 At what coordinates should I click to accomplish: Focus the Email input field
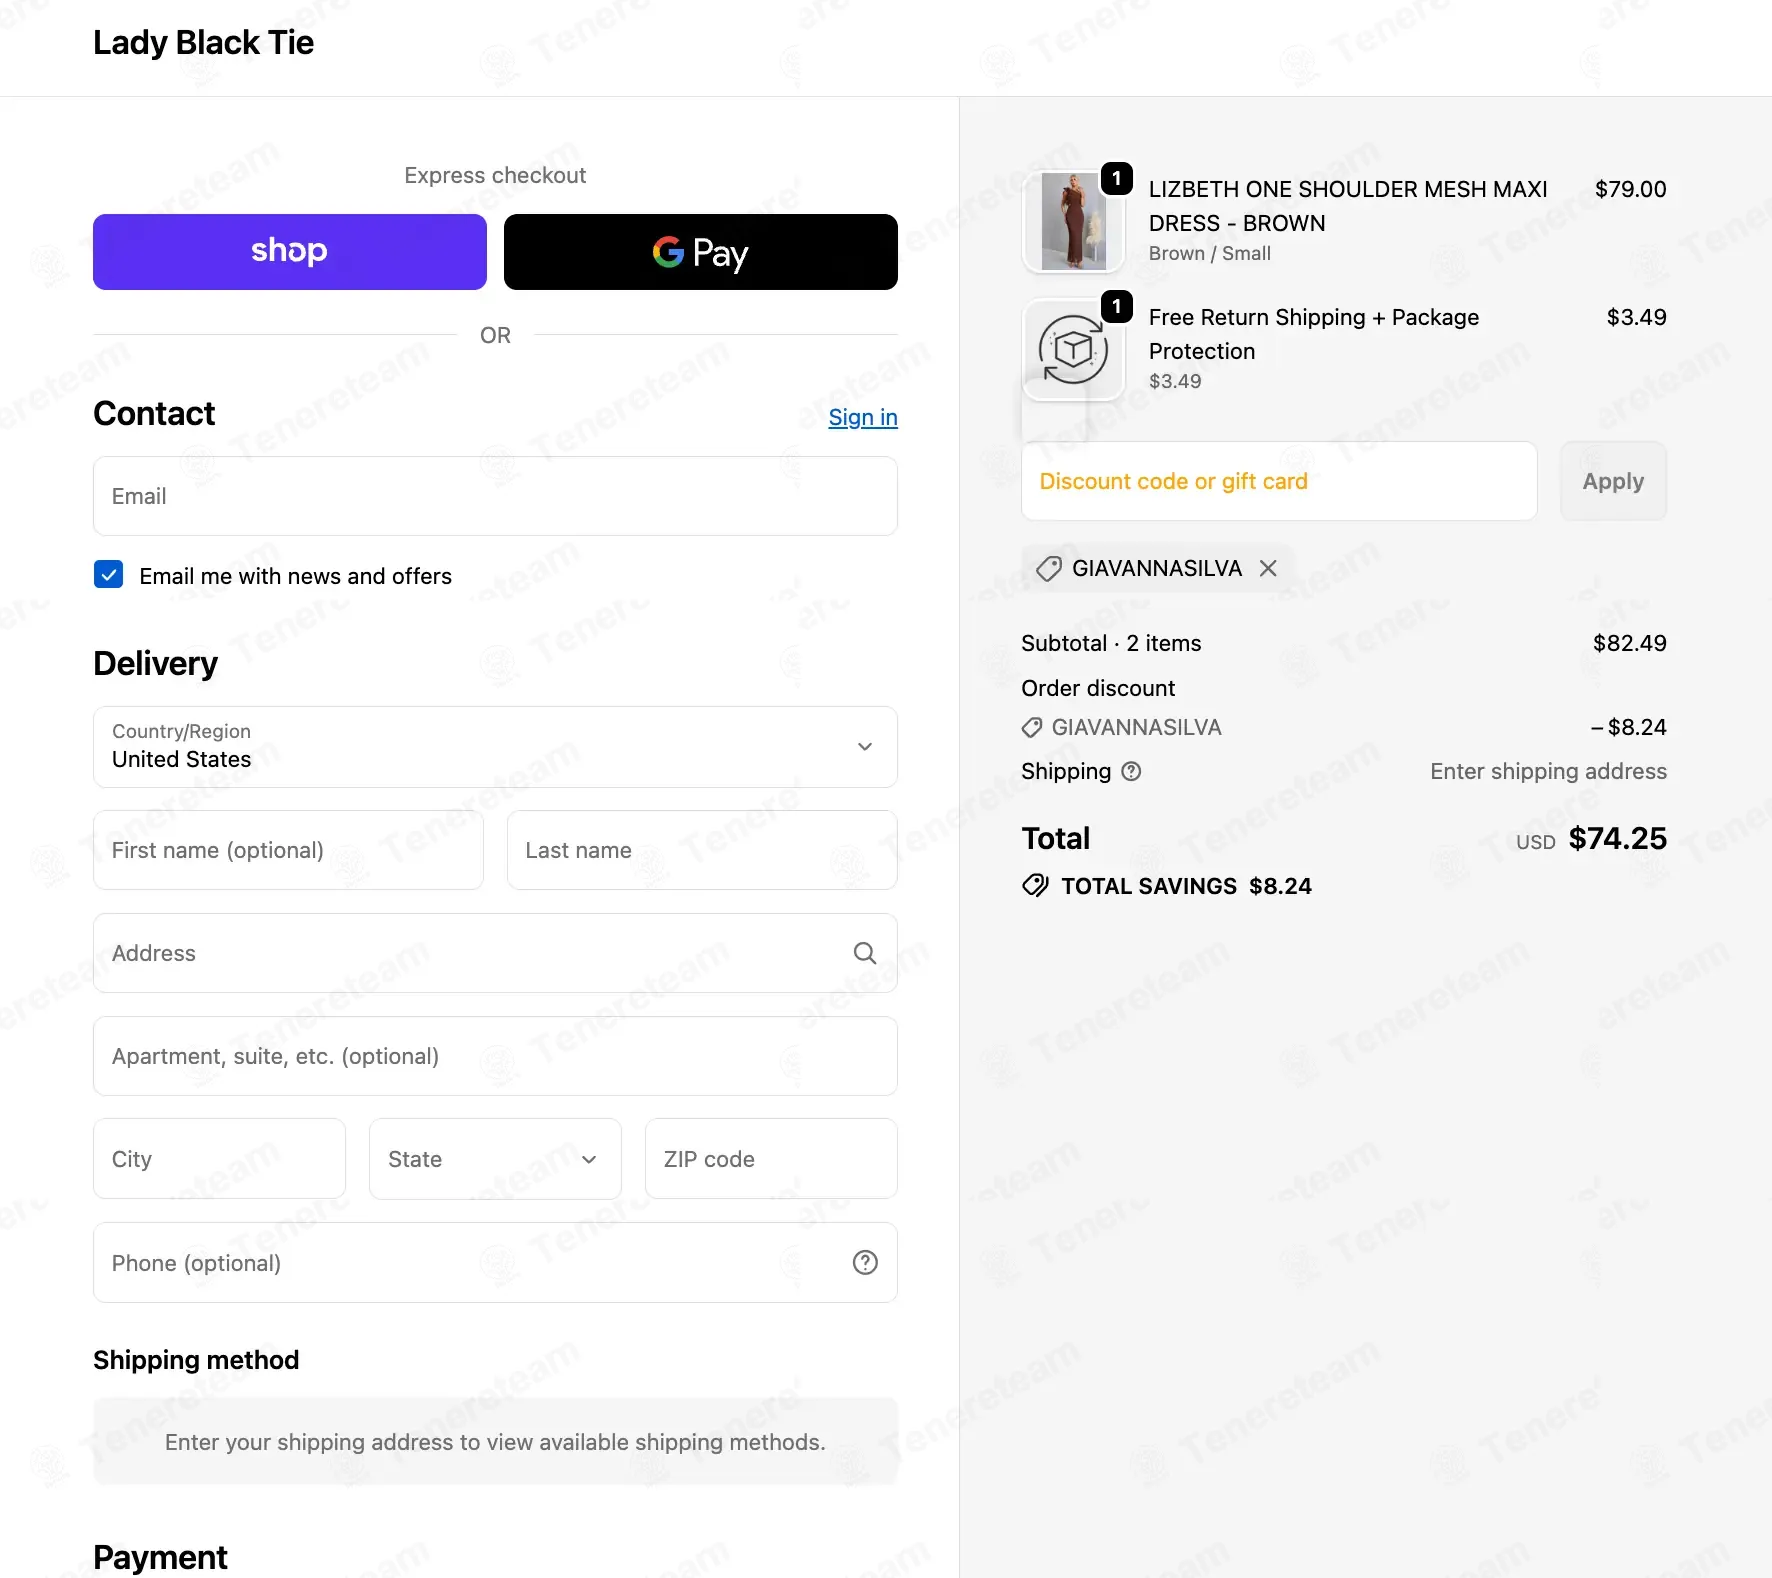pos(495,496)
